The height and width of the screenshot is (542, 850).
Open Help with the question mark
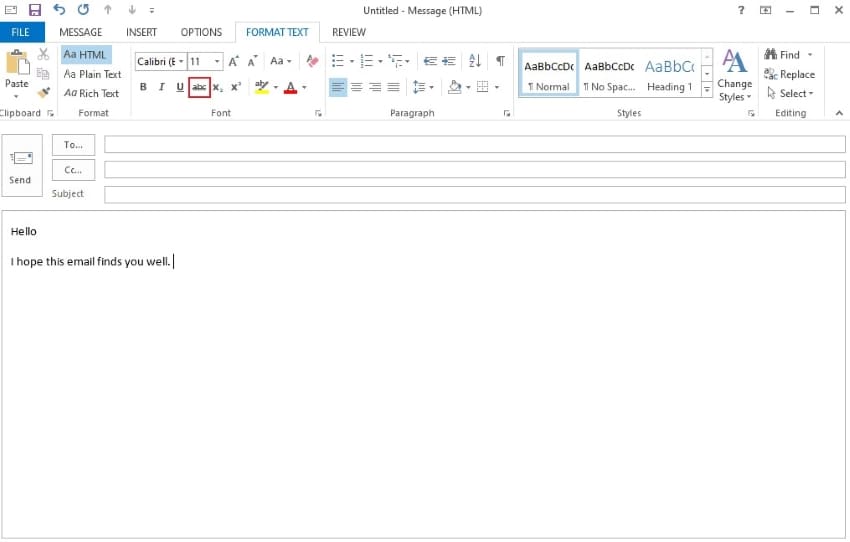[x=741, y=10]
